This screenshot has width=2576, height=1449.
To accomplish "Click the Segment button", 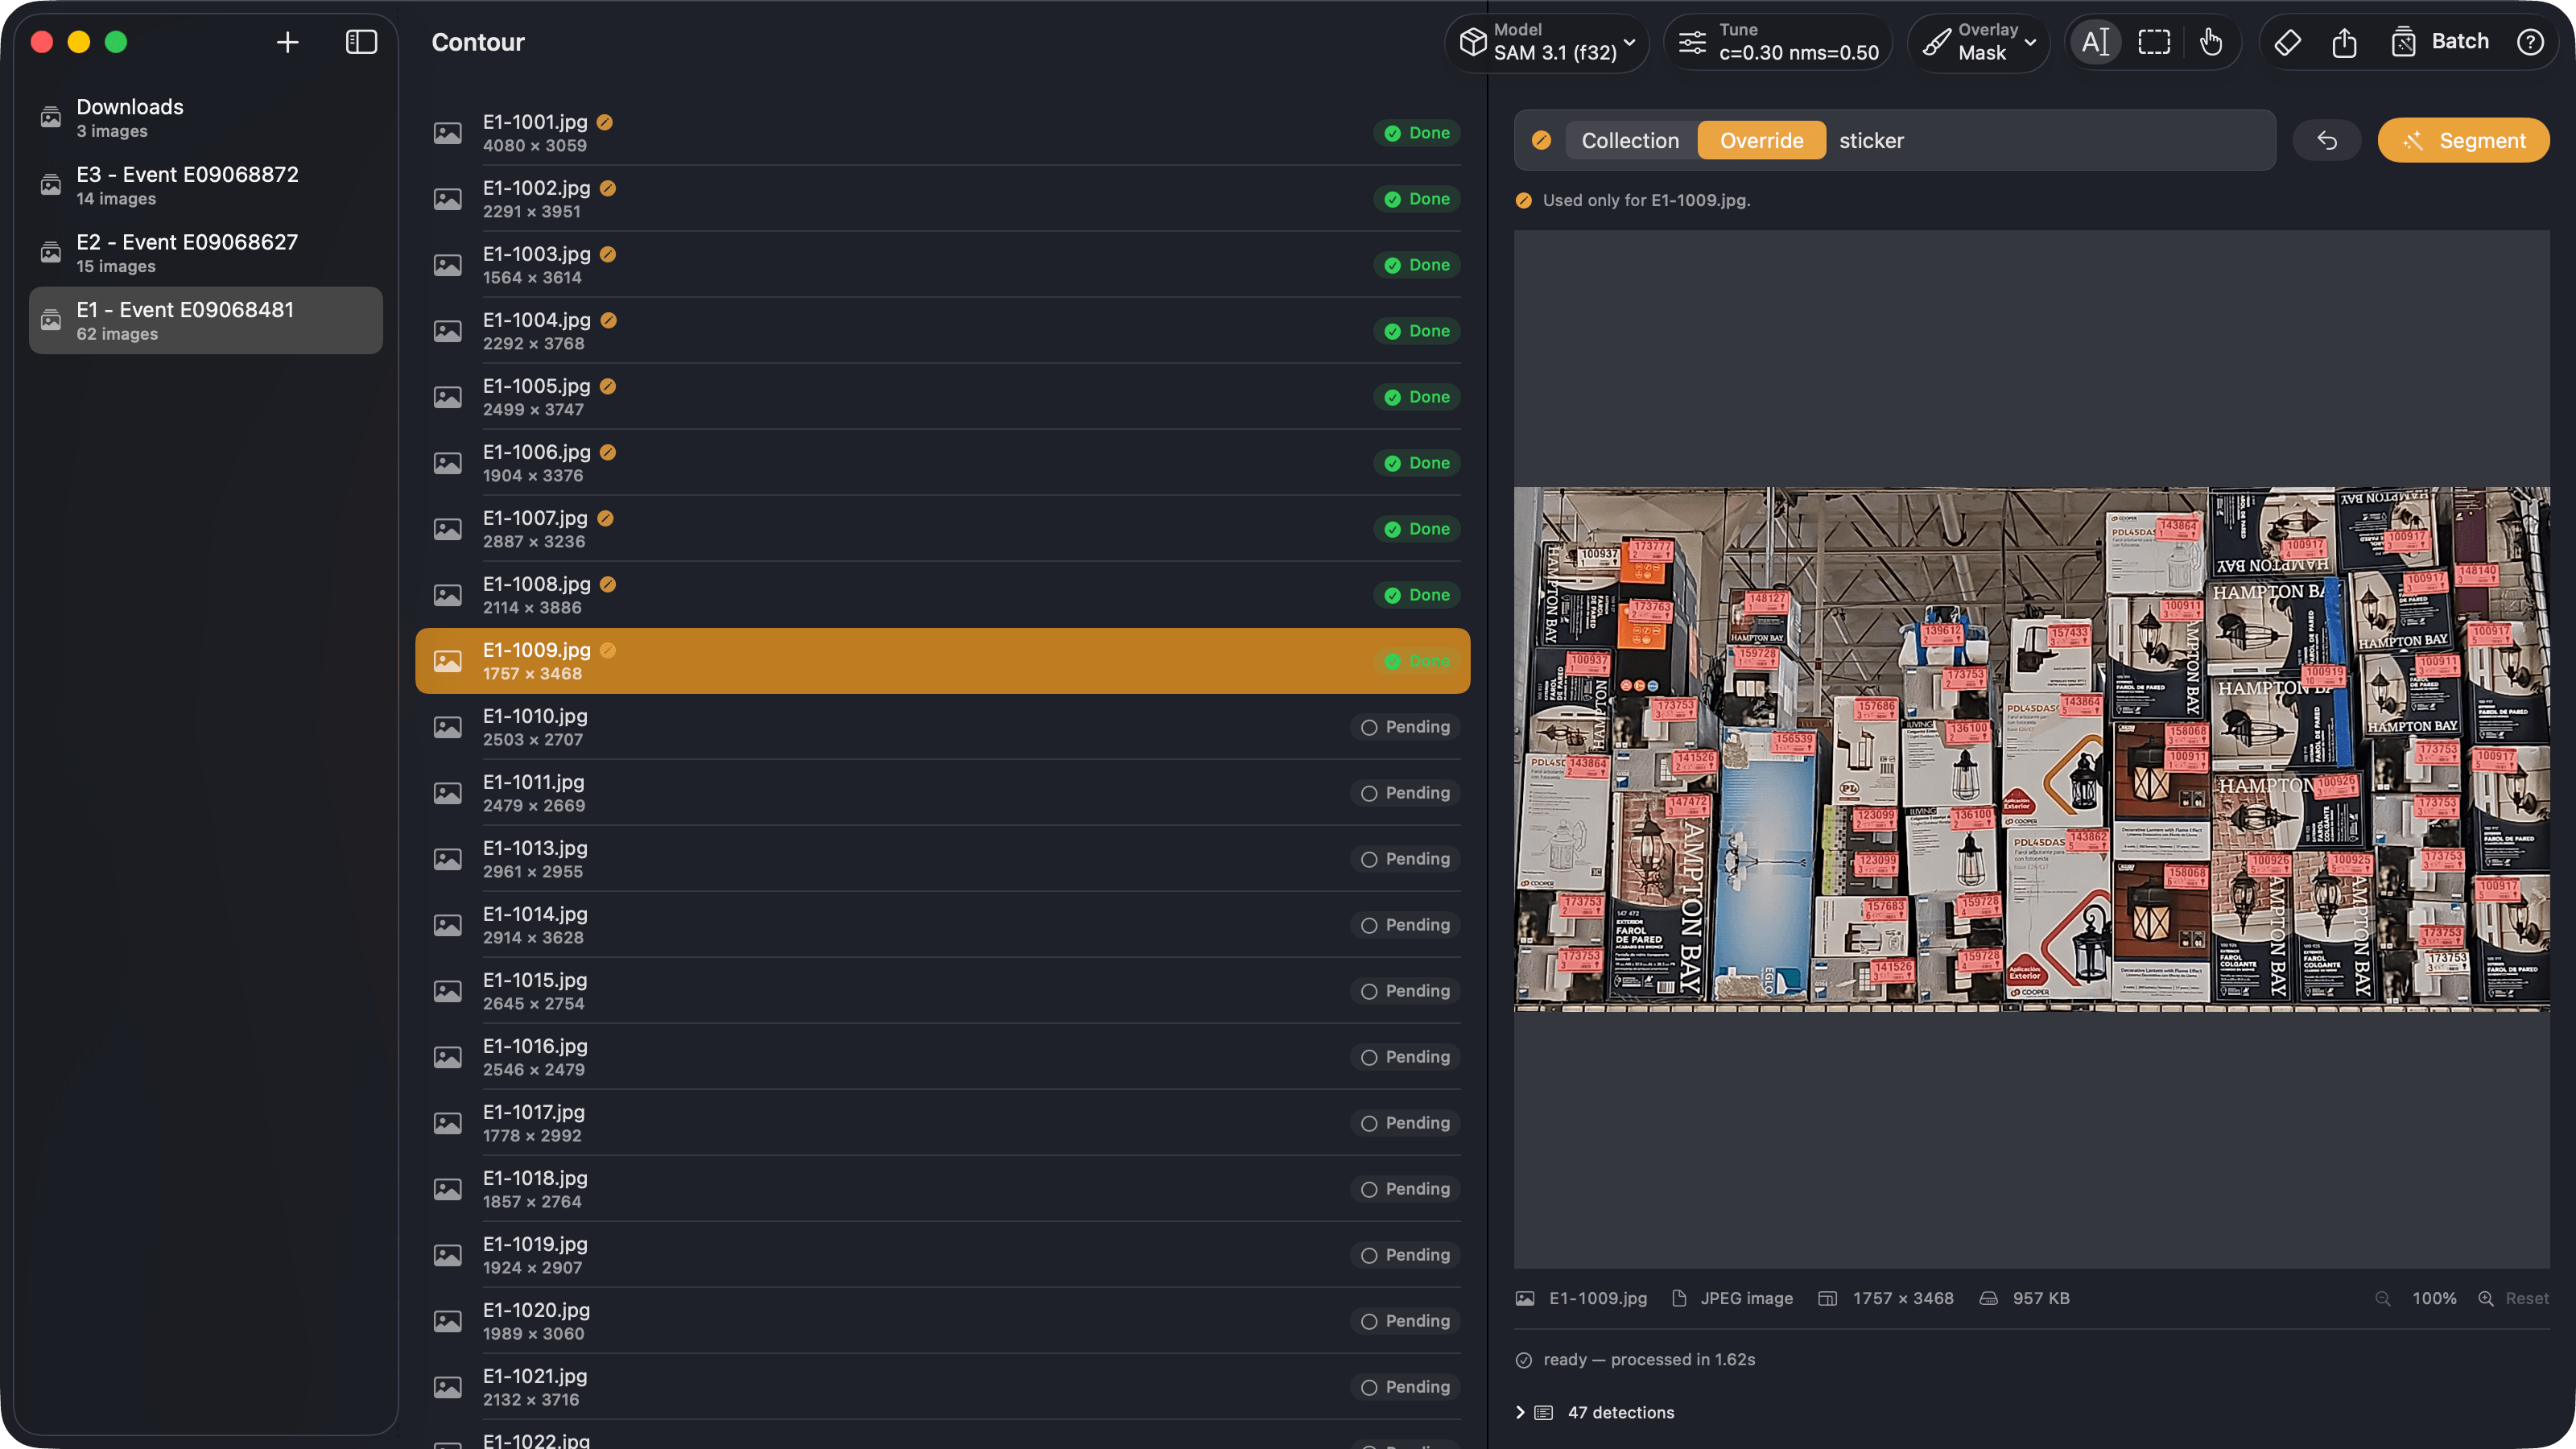I will point(2463,141).
